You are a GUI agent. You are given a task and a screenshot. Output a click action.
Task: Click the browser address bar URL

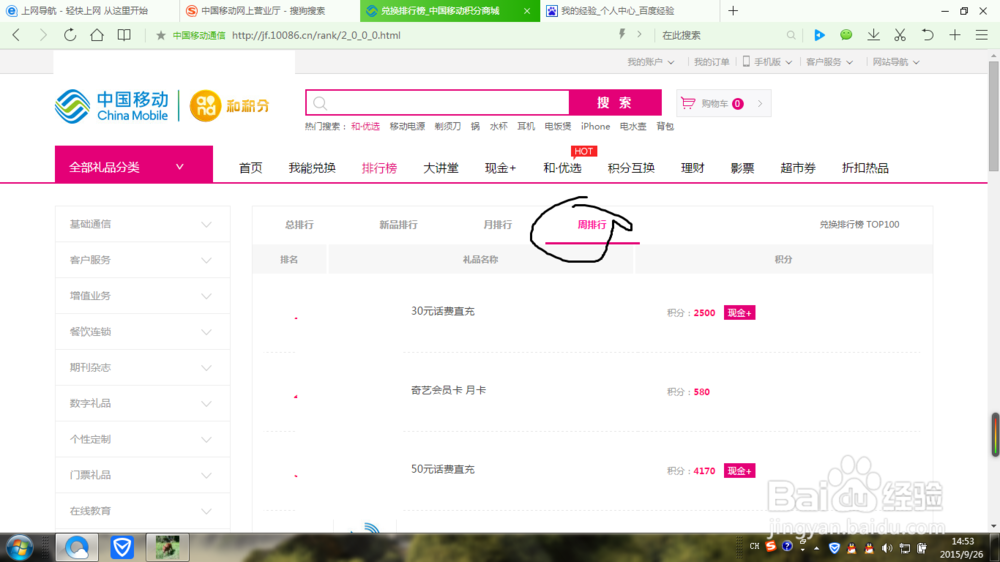click(x=316, y=35)
